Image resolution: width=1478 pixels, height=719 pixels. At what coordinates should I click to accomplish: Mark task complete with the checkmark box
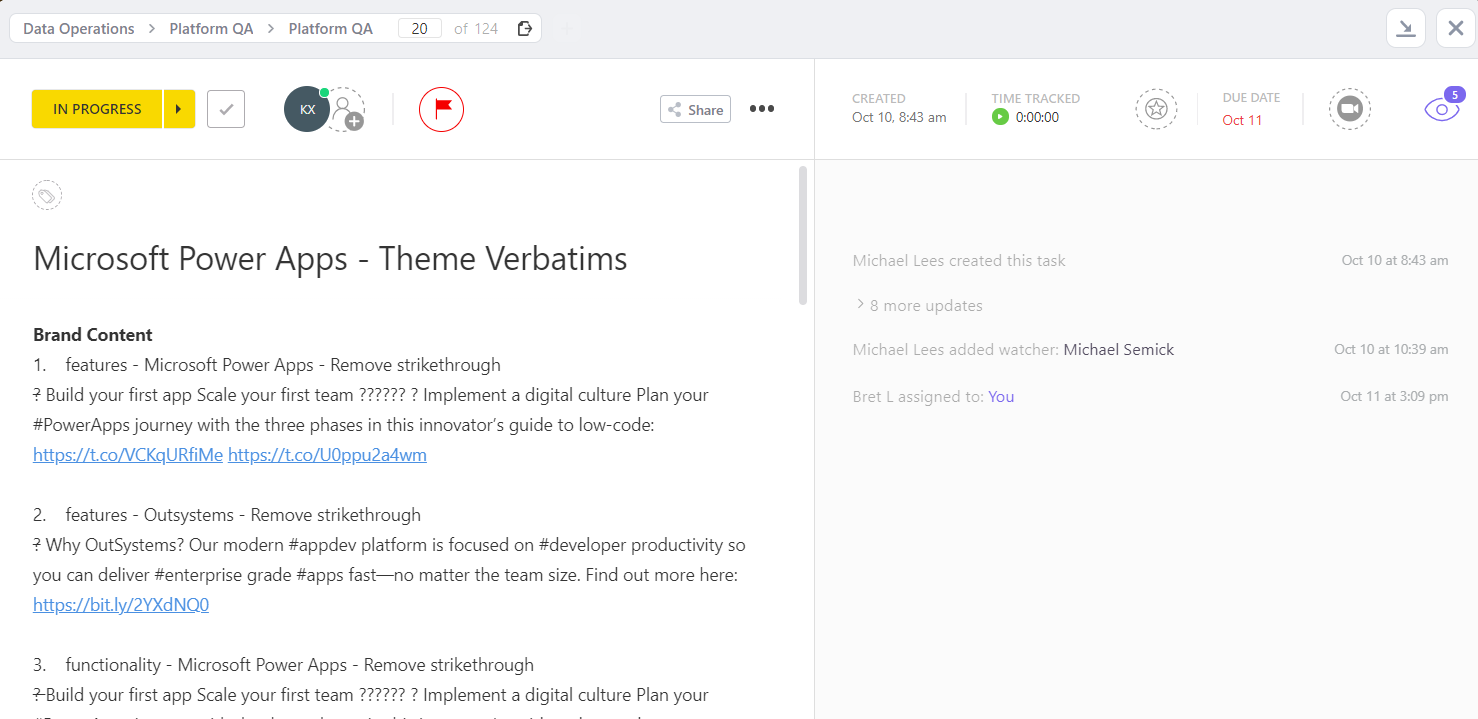[226, 109]
